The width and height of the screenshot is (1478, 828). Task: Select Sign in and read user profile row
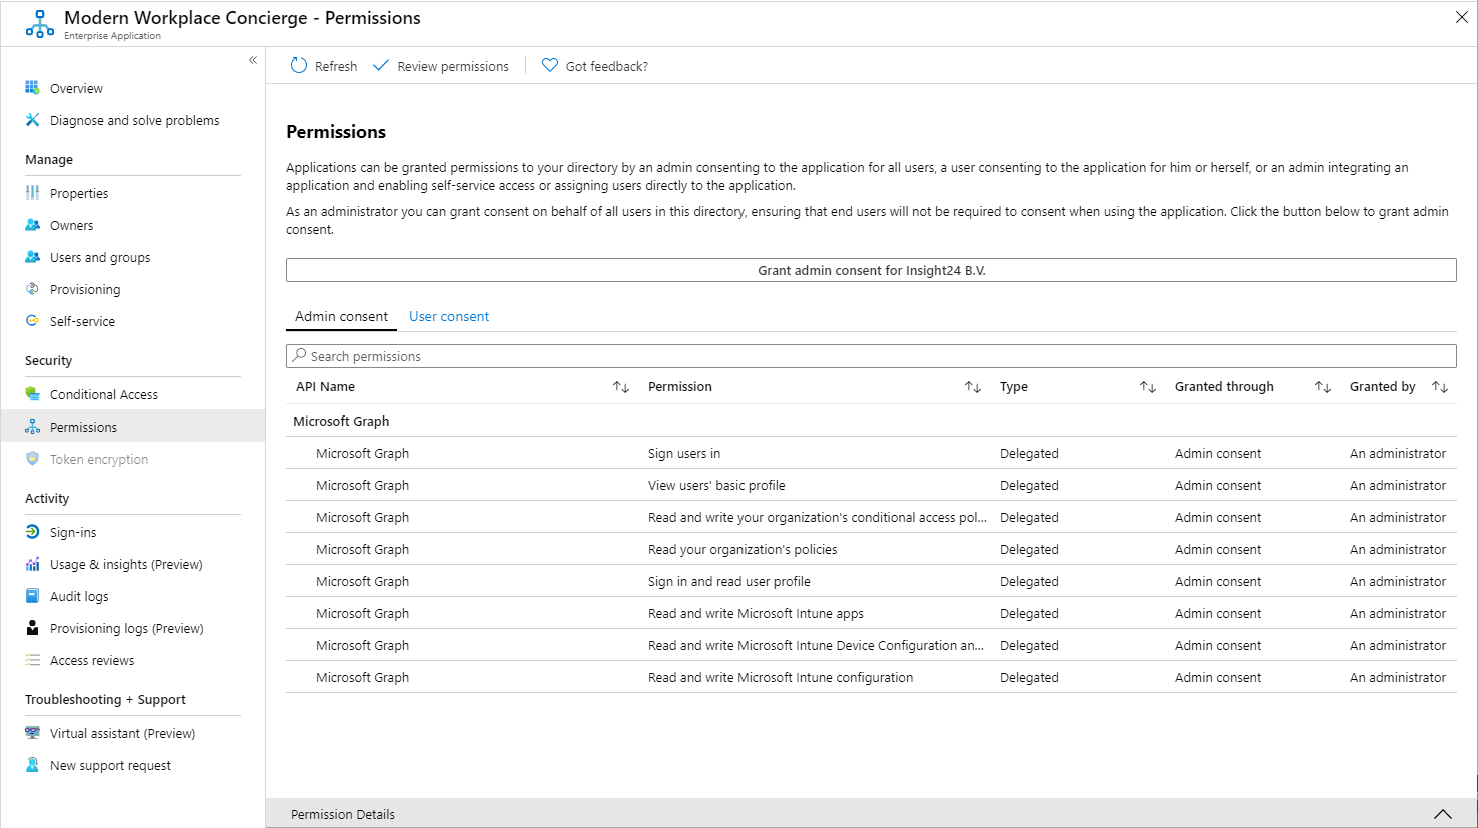871,581
